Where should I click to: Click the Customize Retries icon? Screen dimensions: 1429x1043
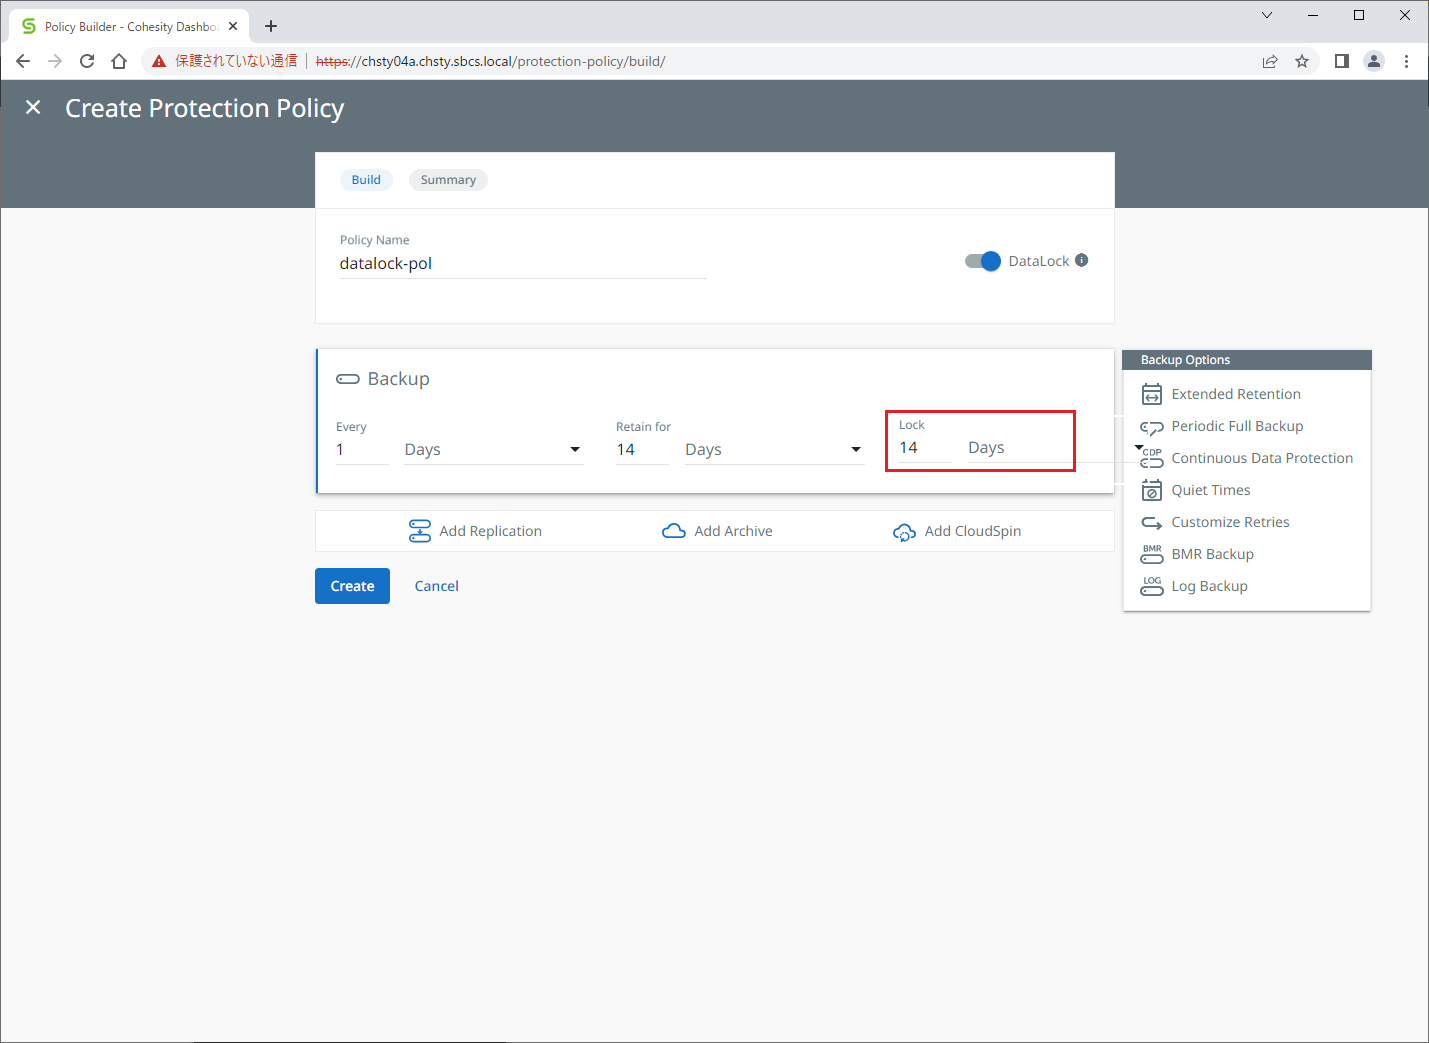1152,522
